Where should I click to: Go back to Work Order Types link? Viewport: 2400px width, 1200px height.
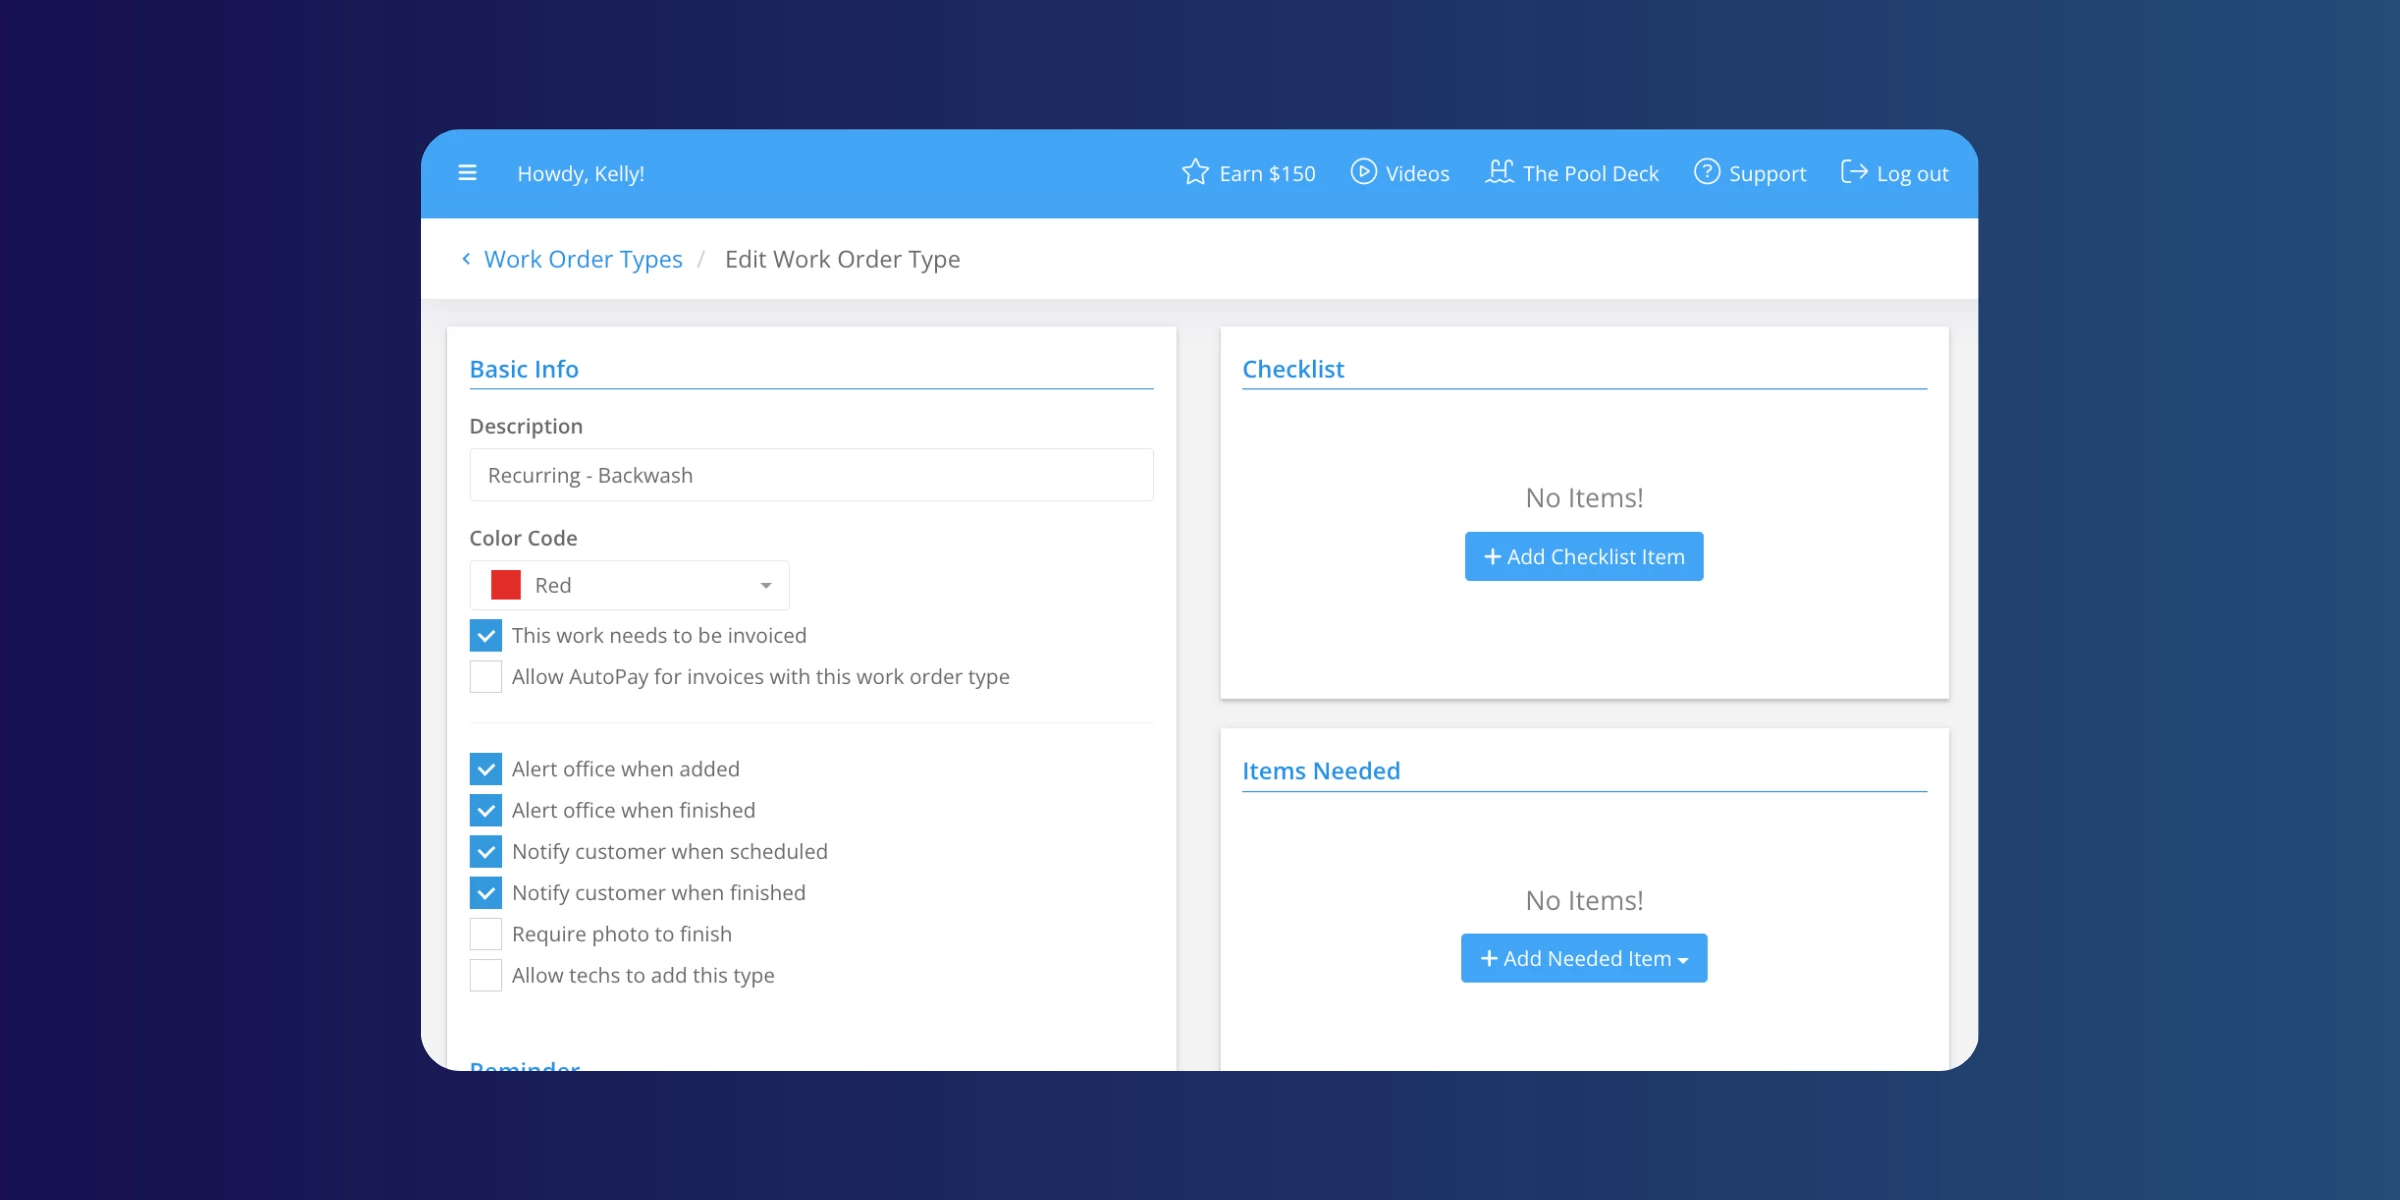(x=583, y=260)
